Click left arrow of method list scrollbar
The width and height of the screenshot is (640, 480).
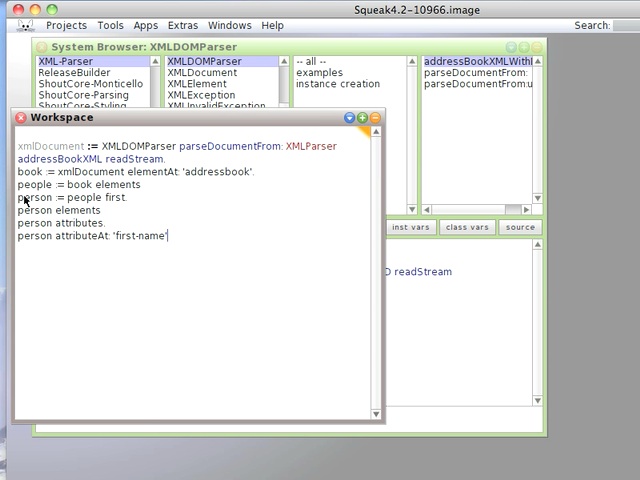[427, 210]
